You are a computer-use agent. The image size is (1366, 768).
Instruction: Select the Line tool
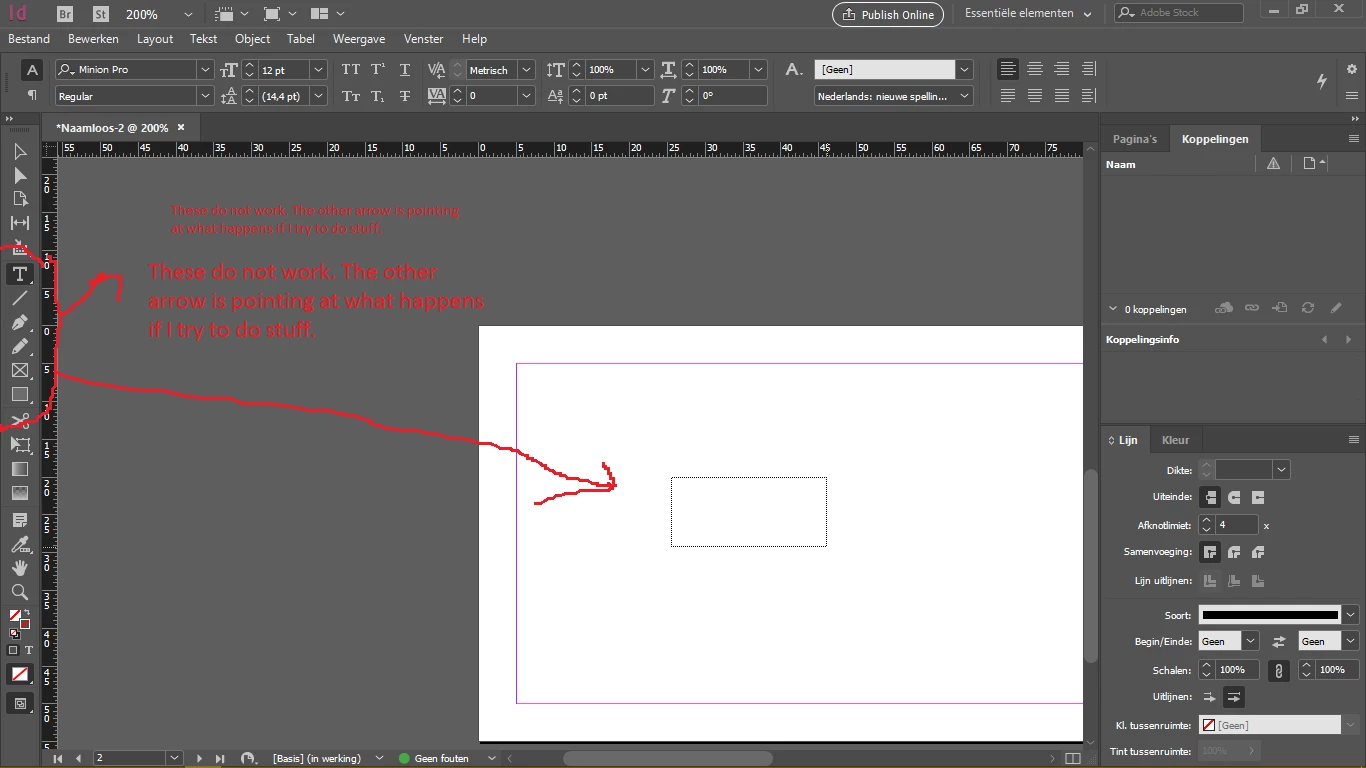20,298
